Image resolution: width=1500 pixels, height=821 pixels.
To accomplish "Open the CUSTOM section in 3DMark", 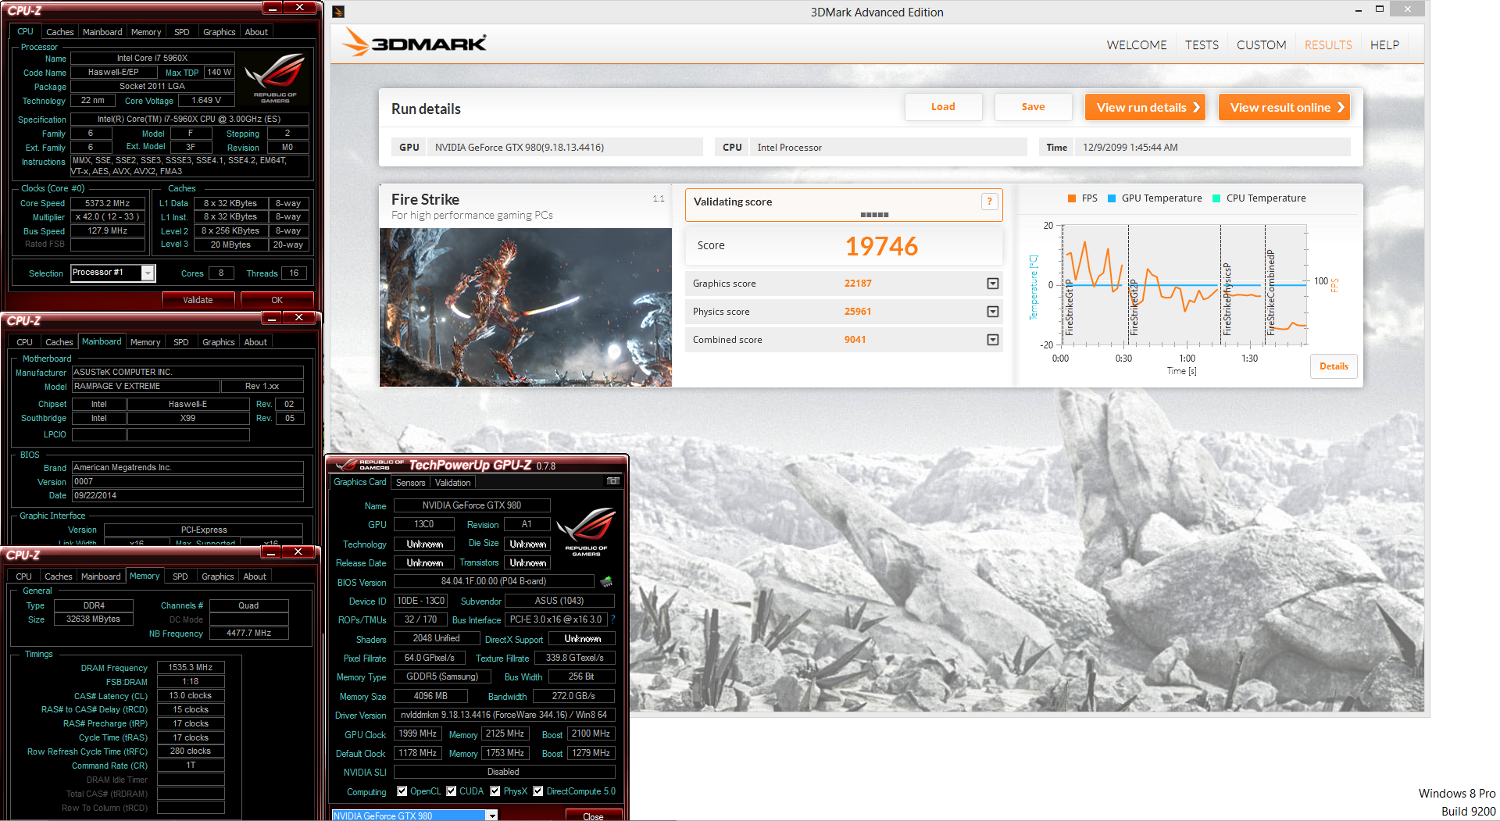I will point(1261,45).
